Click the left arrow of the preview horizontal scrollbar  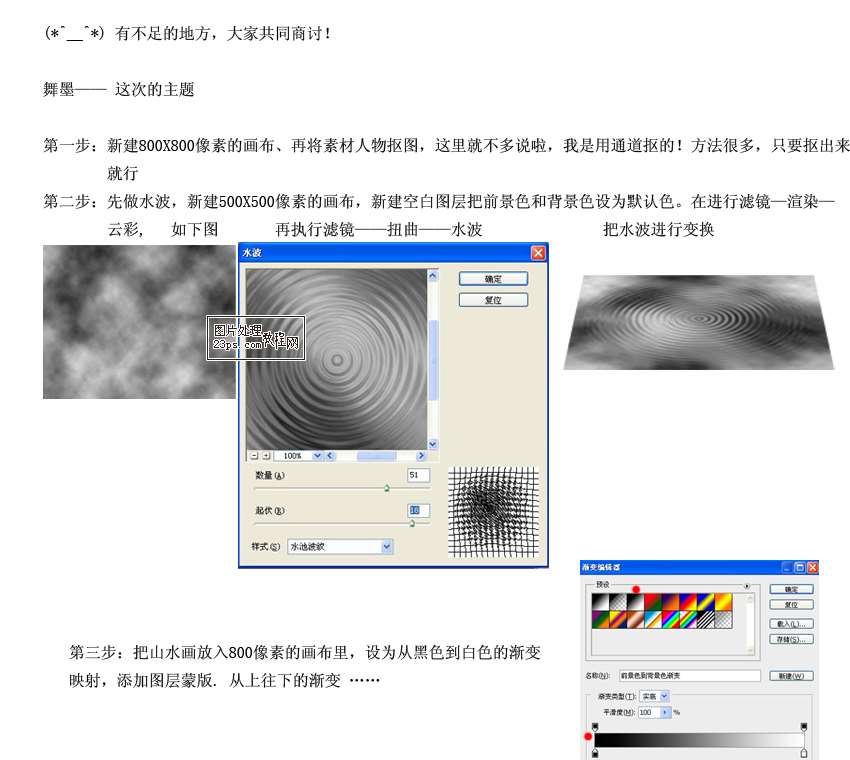click(x=330, y=456)
